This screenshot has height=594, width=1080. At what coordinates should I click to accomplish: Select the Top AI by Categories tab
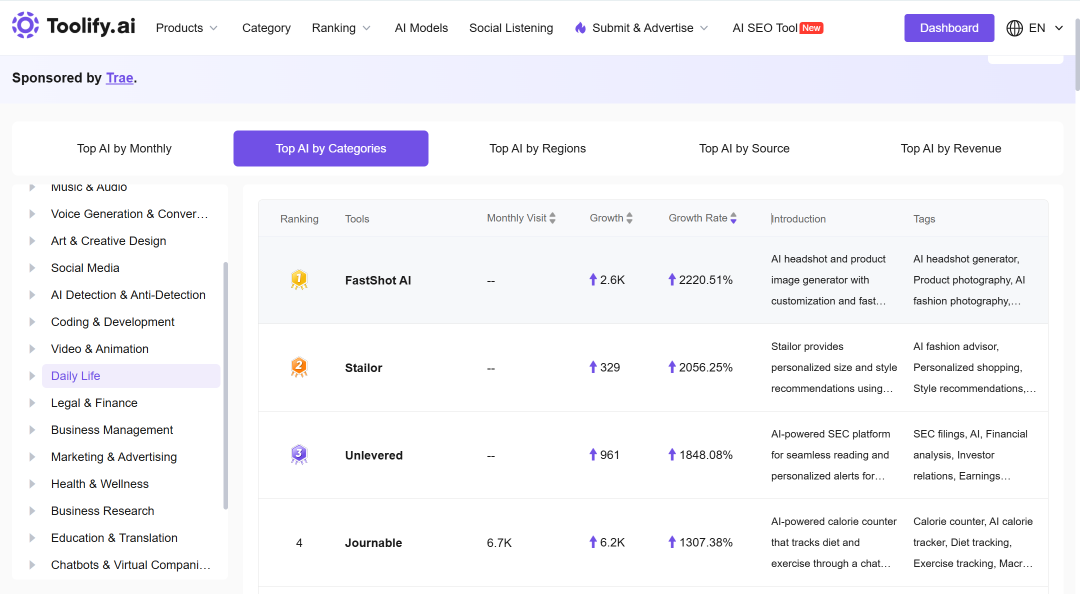coord(331,148)
